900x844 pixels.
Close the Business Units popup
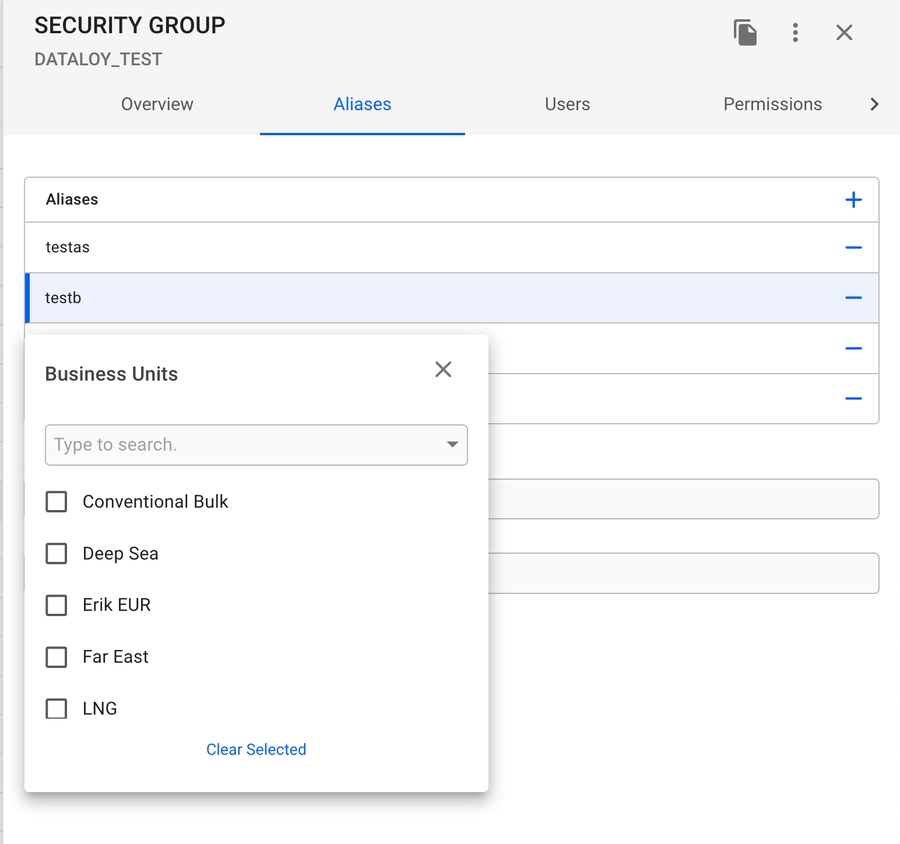pyautogui.click(x=443, y=370)
